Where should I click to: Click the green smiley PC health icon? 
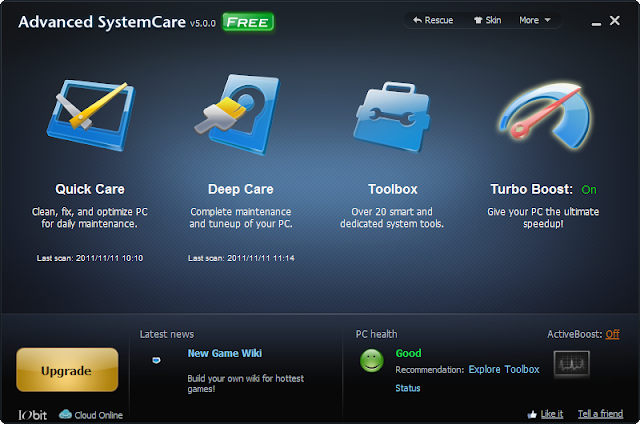(372, 360)
